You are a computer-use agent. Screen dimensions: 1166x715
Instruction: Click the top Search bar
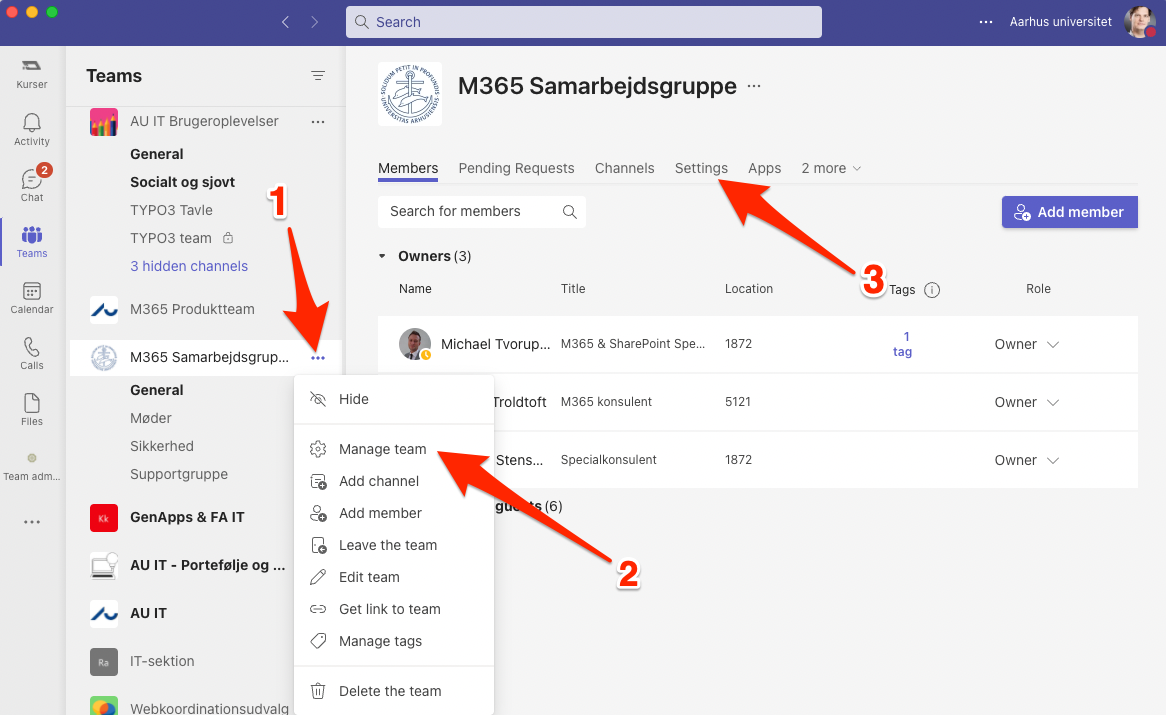[x=584, y=22]
